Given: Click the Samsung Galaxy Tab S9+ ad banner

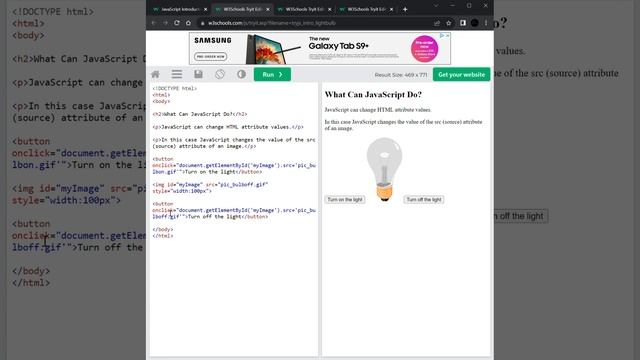Looking at the screenshot, I should point(320,49).
